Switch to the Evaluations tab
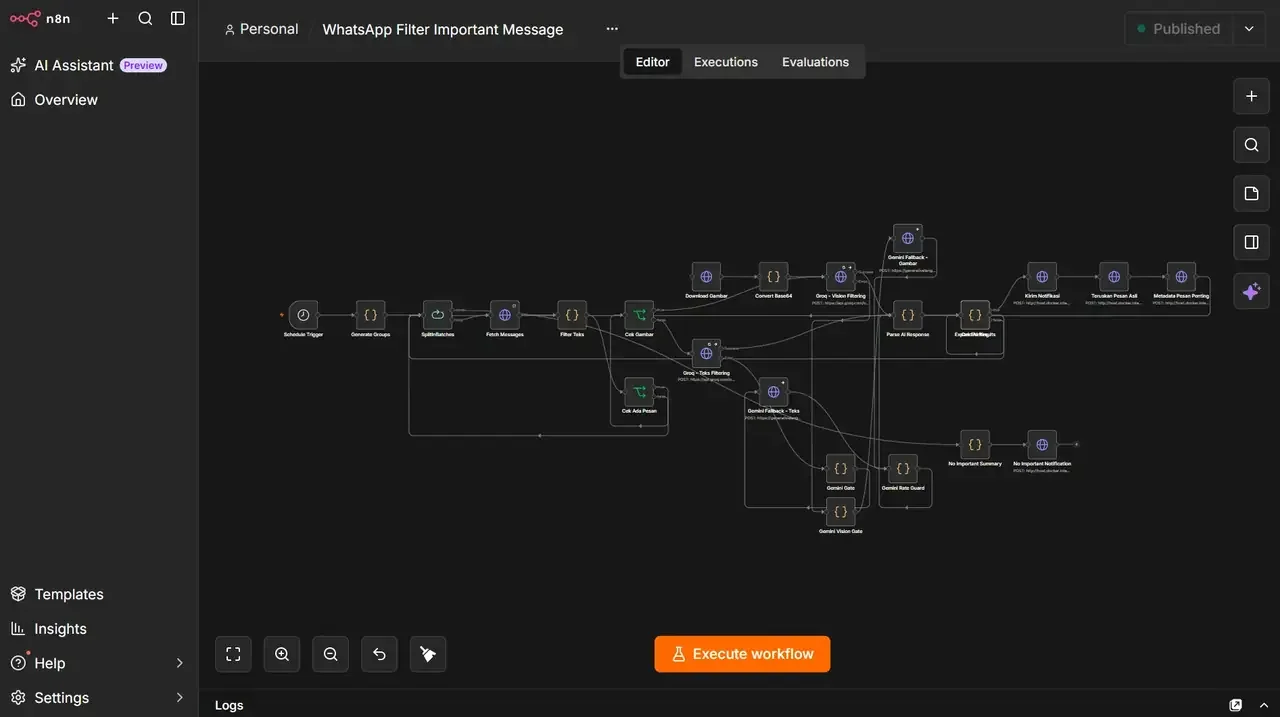Screen dimensions: 1280x717 click(815, 62)
